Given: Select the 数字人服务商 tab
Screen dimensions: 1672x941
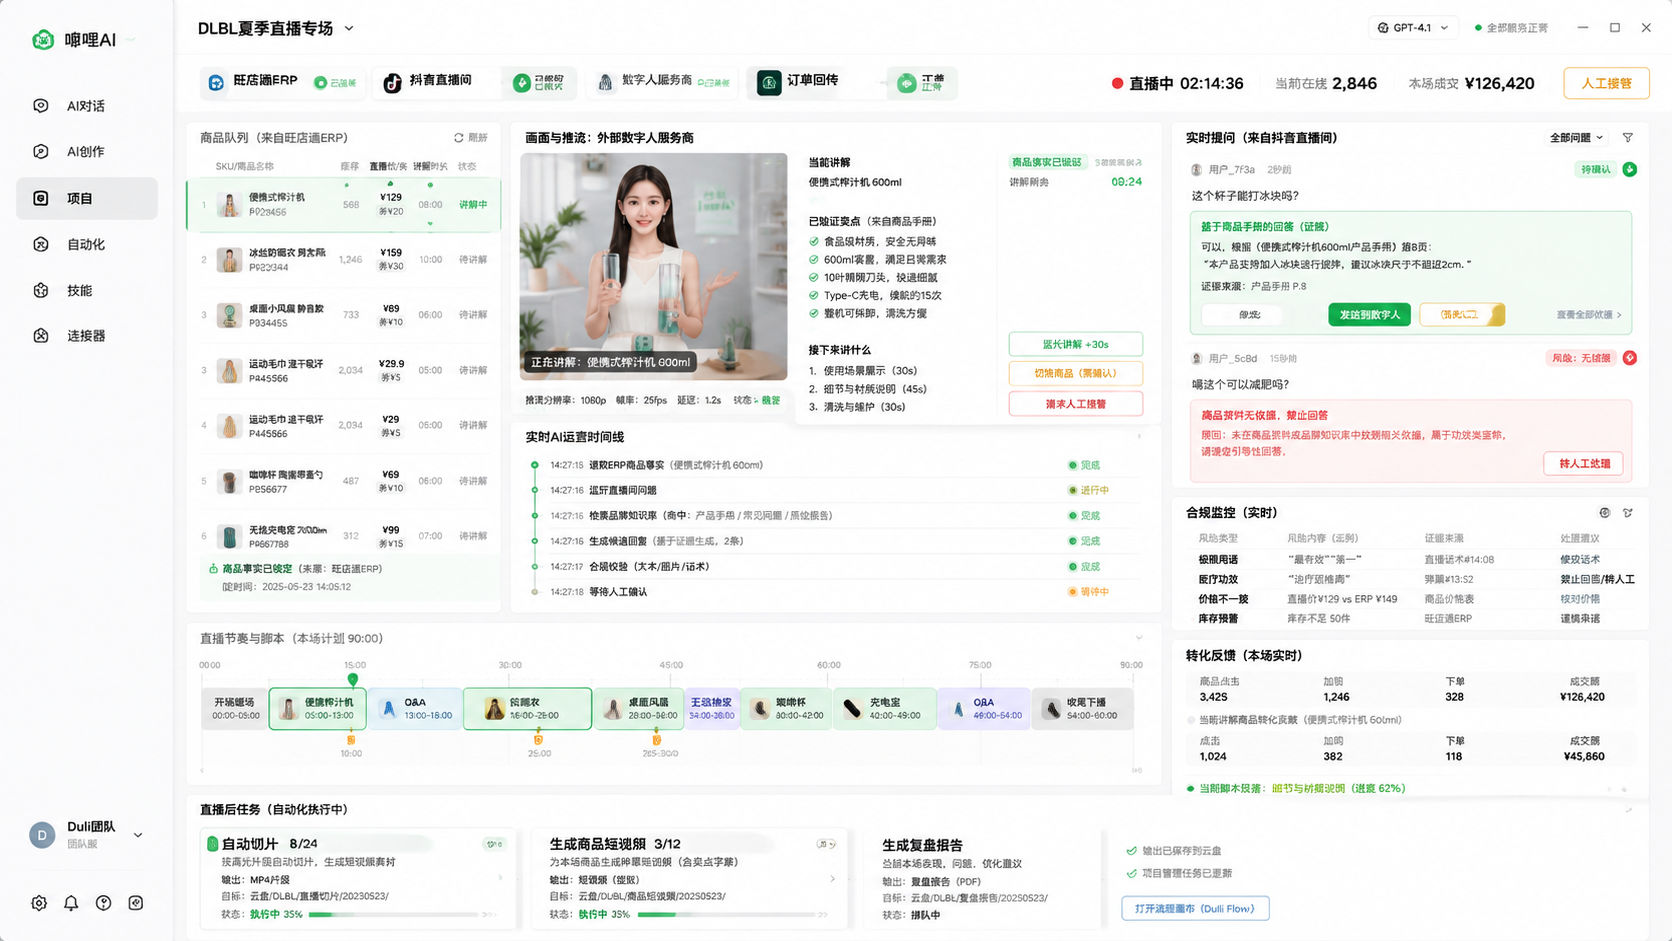Looking at the screenshot, I should click(x=663, y=82).
